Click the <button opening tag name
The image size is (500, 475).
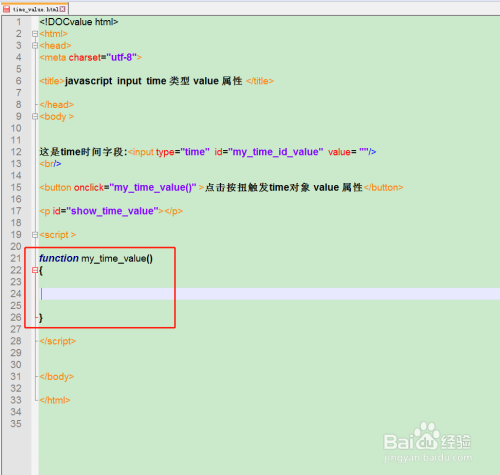(55, 187)
